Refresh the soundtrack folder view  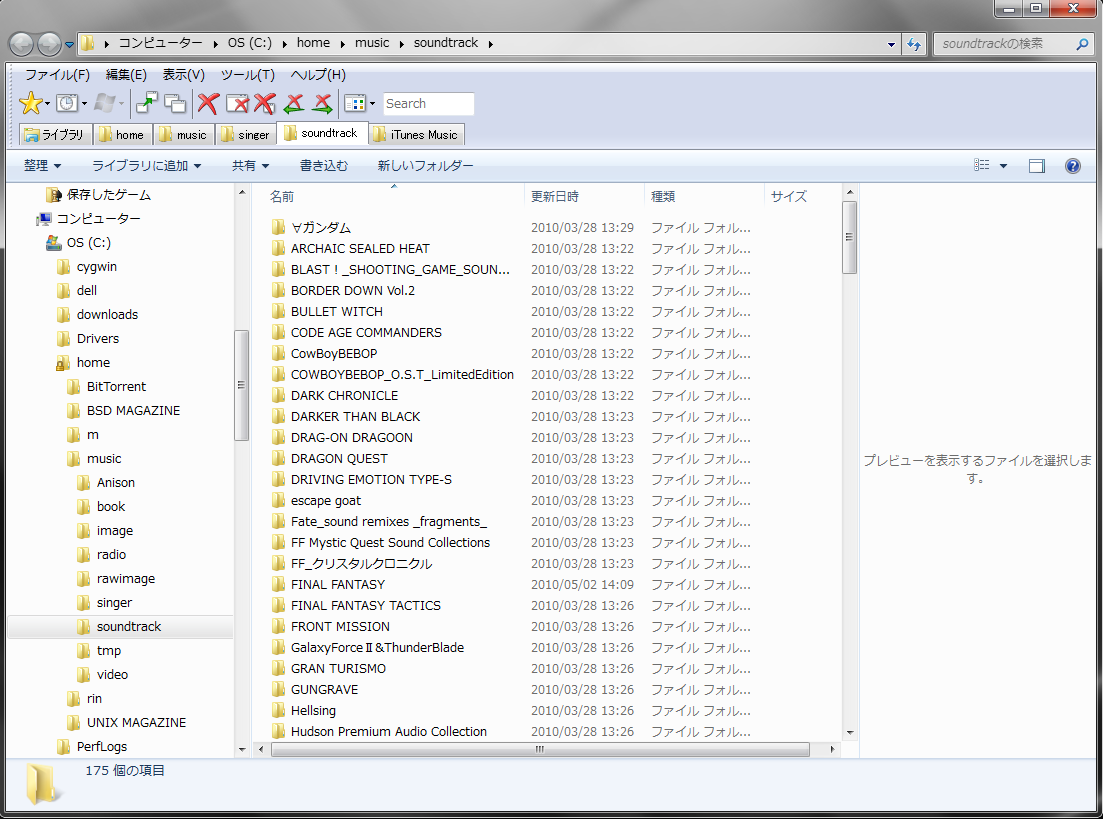pyautogui.click(x=913, y=44)
